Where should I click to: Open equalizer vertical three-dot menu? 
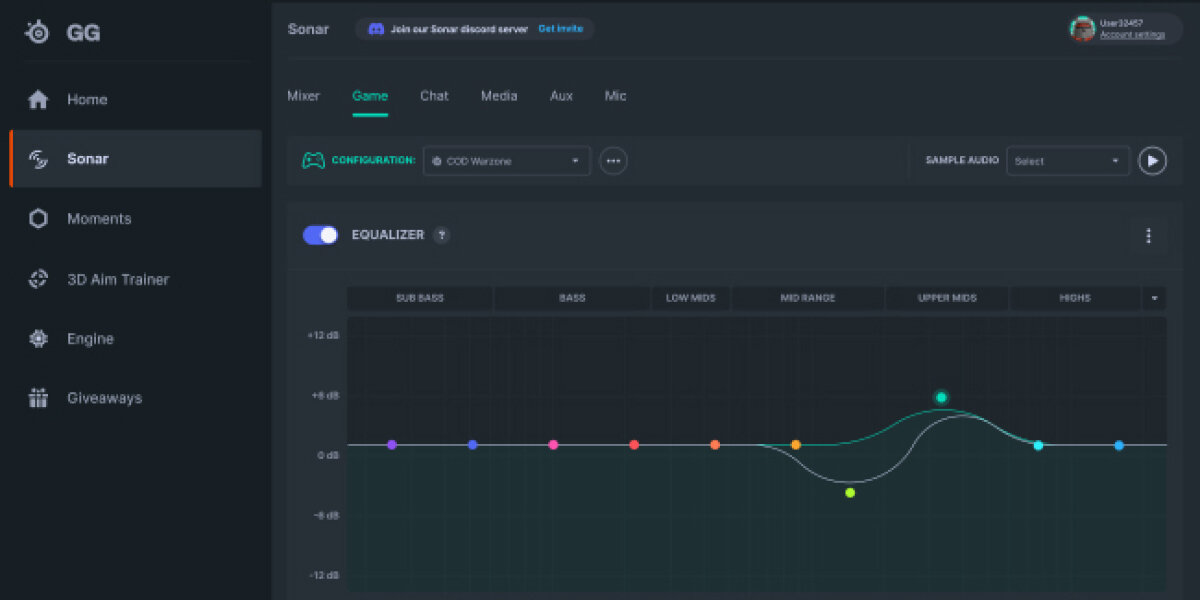(x=1148, y=236)
